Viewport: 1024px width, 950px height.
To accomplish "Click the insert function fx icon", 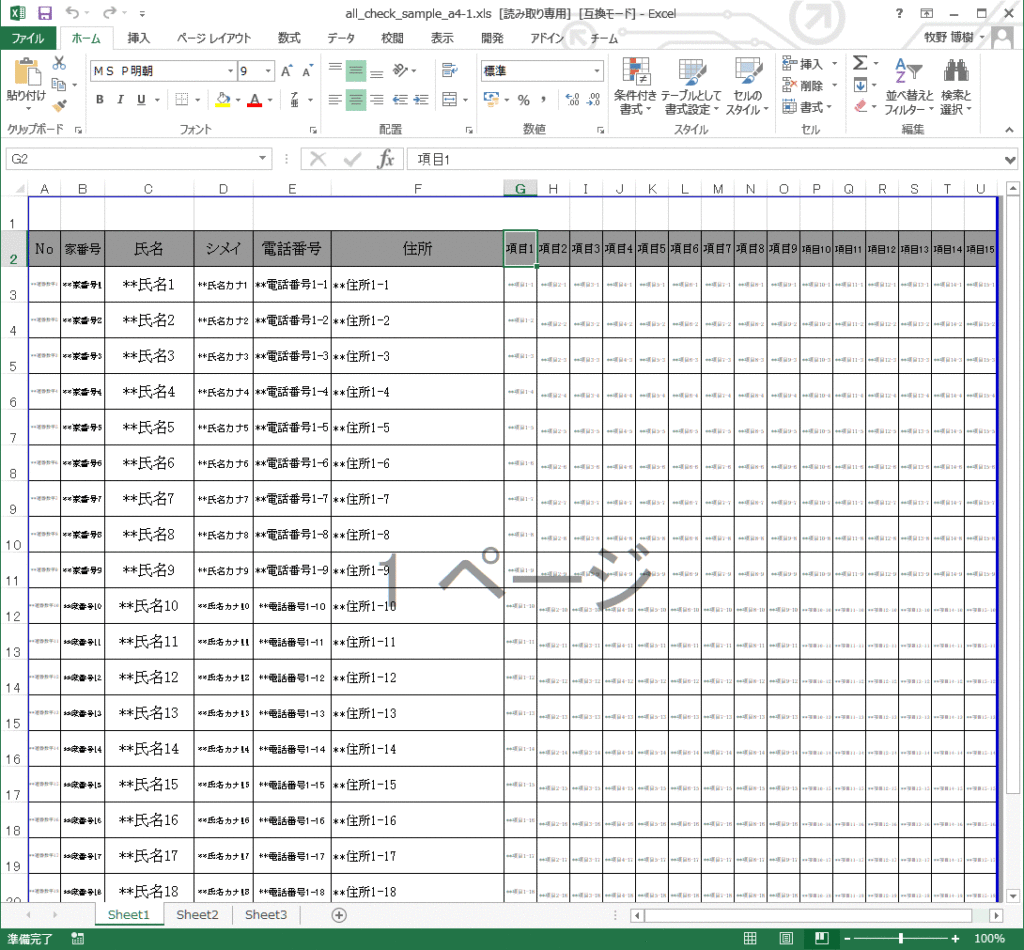I will [x=385, y=159].
